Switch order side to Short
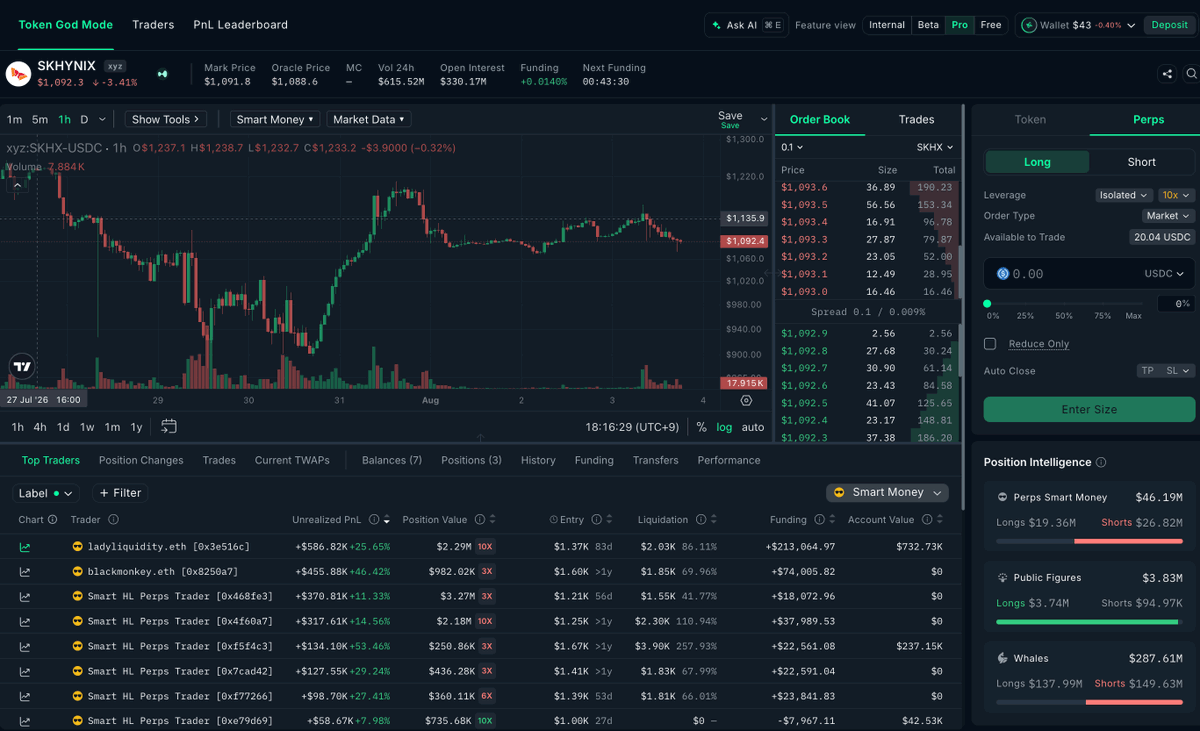This screenshot has width=1200, height=731. (1141, 162)
